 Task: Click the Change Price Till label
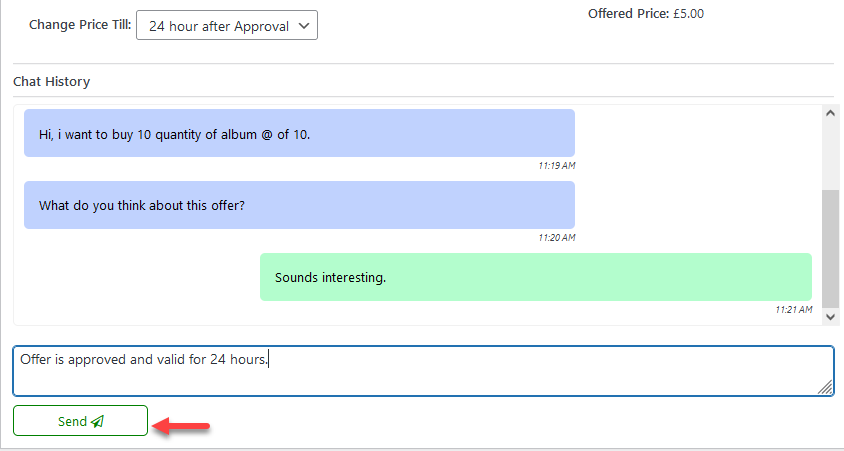79,25
